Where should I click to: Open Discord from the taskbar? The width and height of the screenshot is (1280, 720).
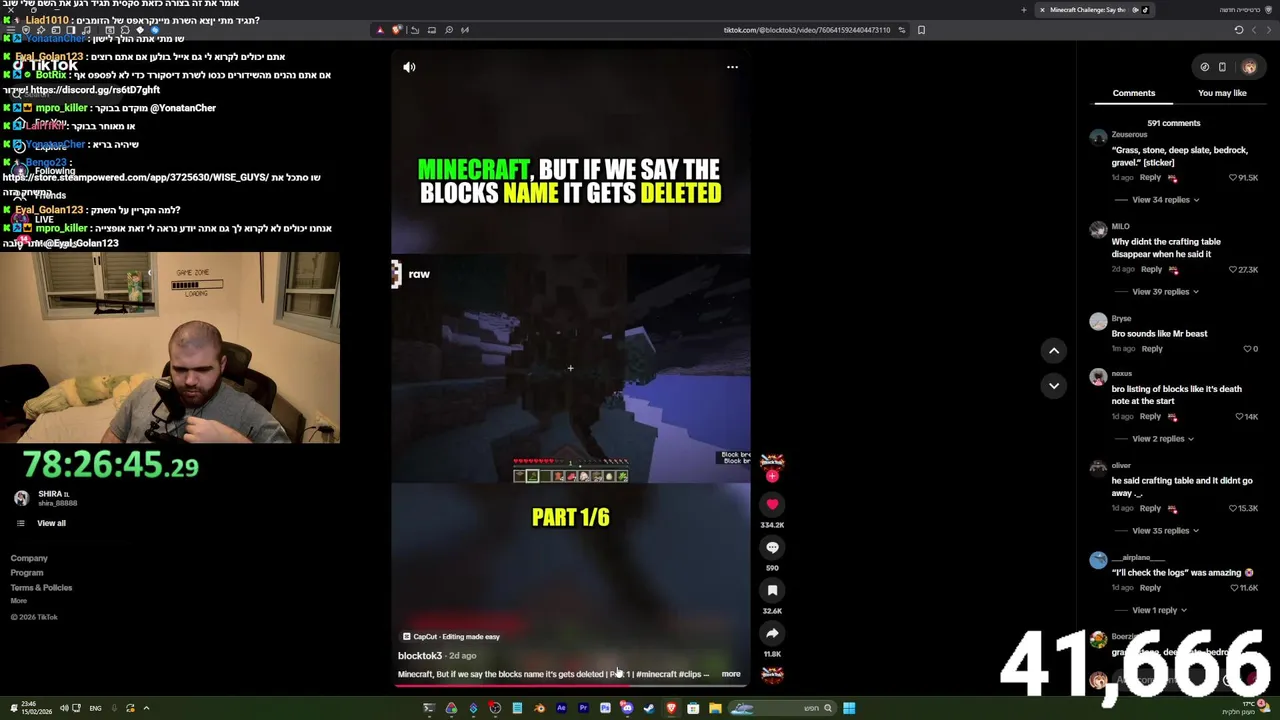tap(626, 708)
